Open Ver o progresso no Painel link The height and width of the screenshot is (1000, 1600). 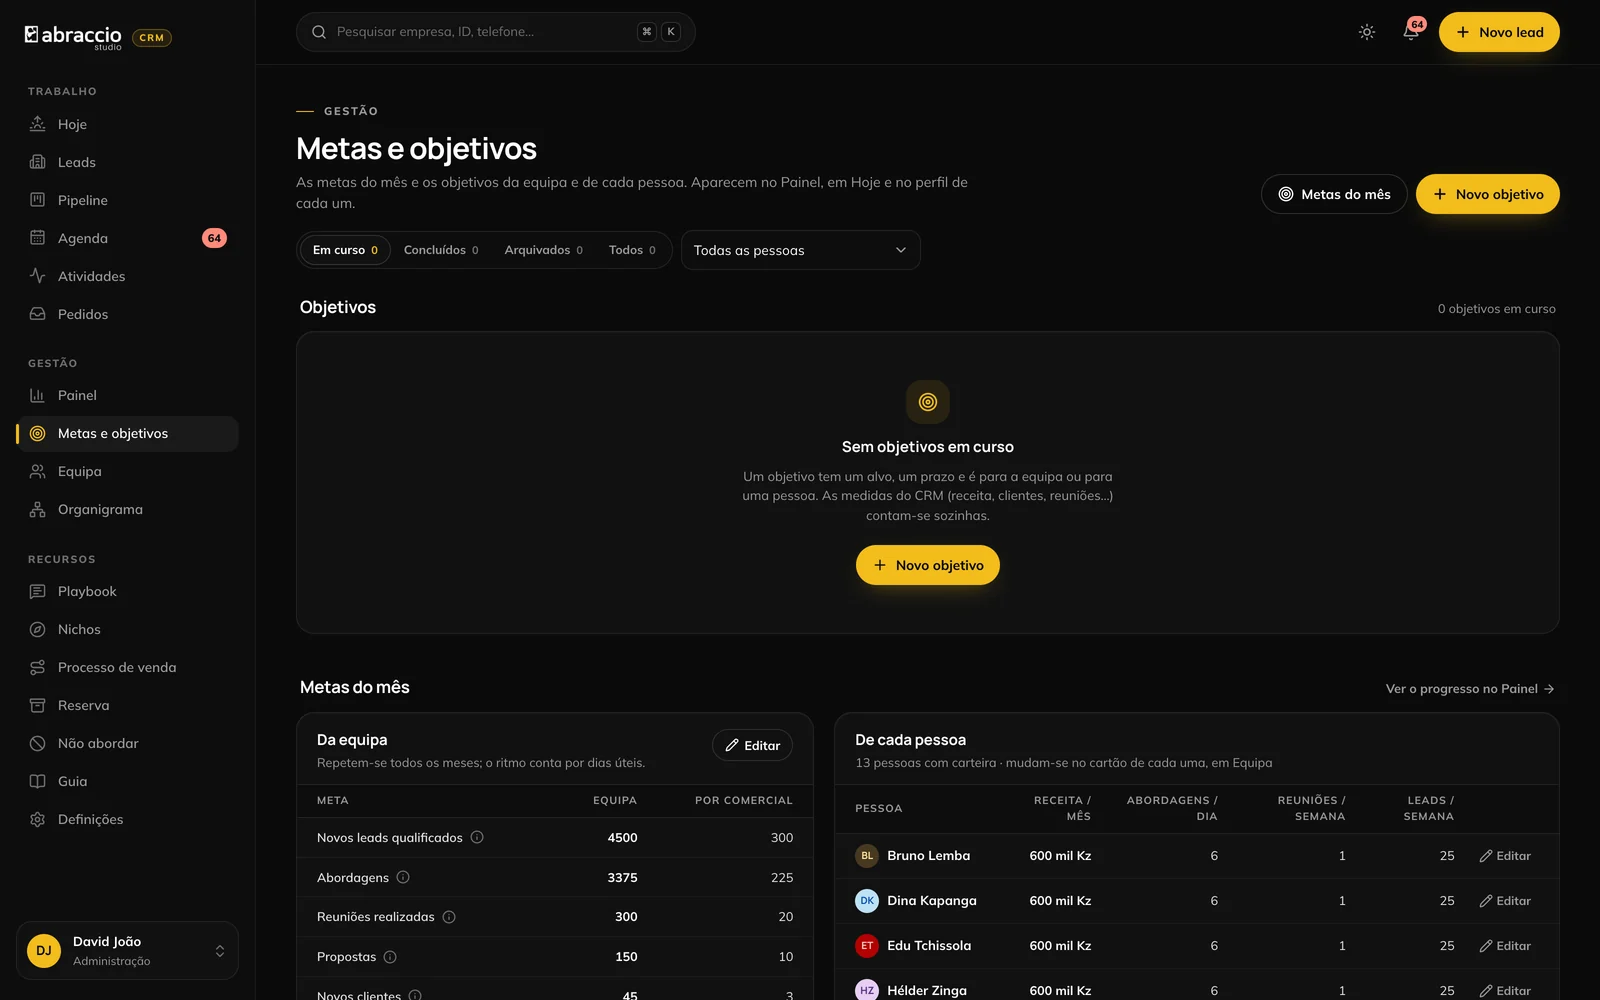pyautogui.click(x=1470, y=689)
